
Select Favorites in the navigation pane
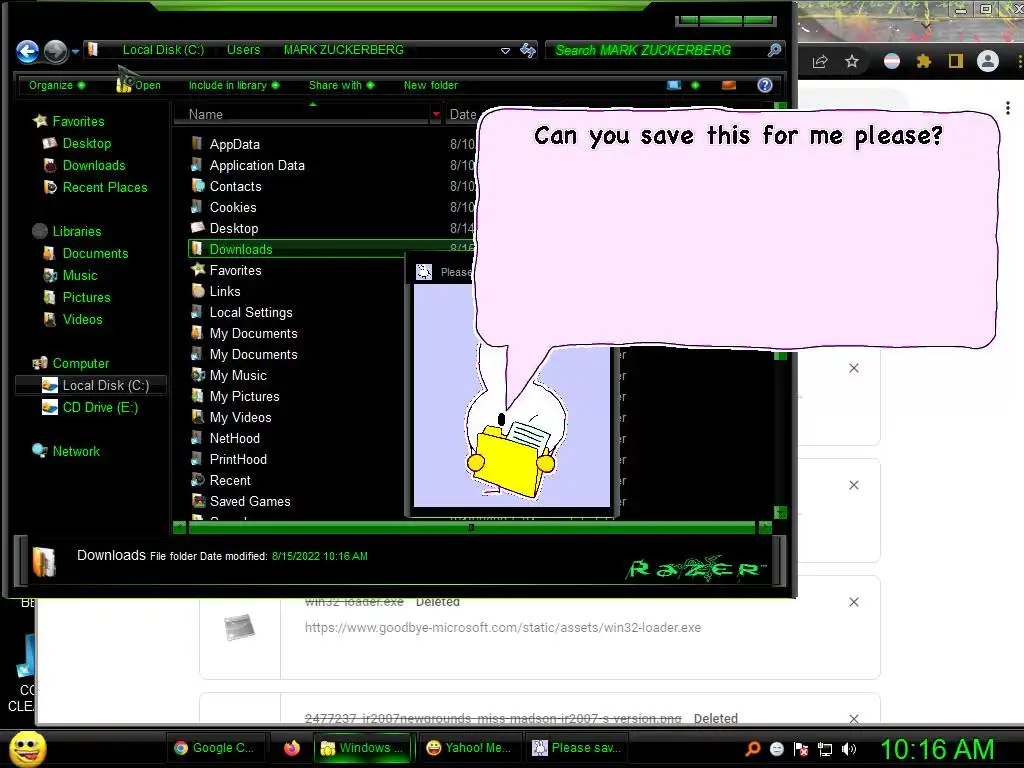point(78,121)
